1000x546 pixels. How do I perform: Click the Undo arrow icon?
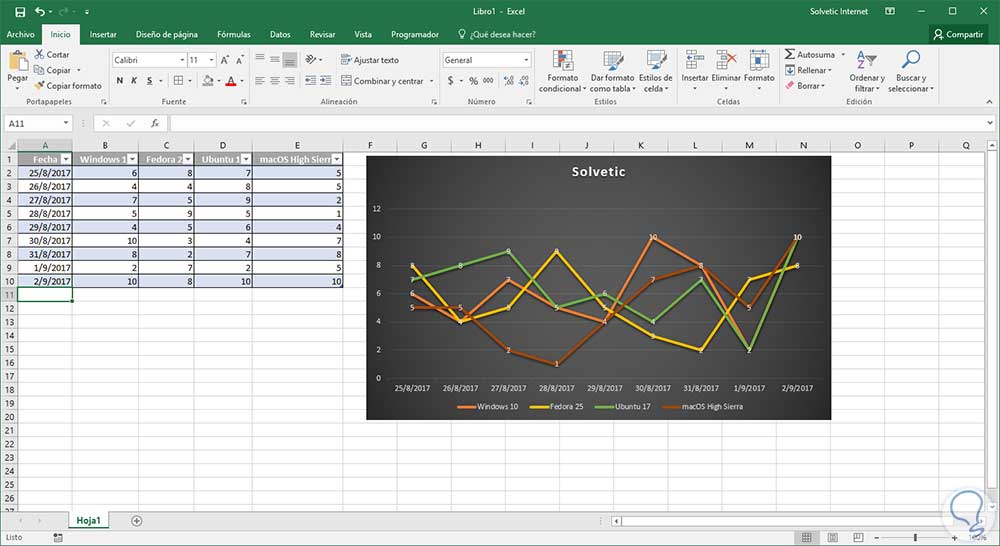point(40,11)
